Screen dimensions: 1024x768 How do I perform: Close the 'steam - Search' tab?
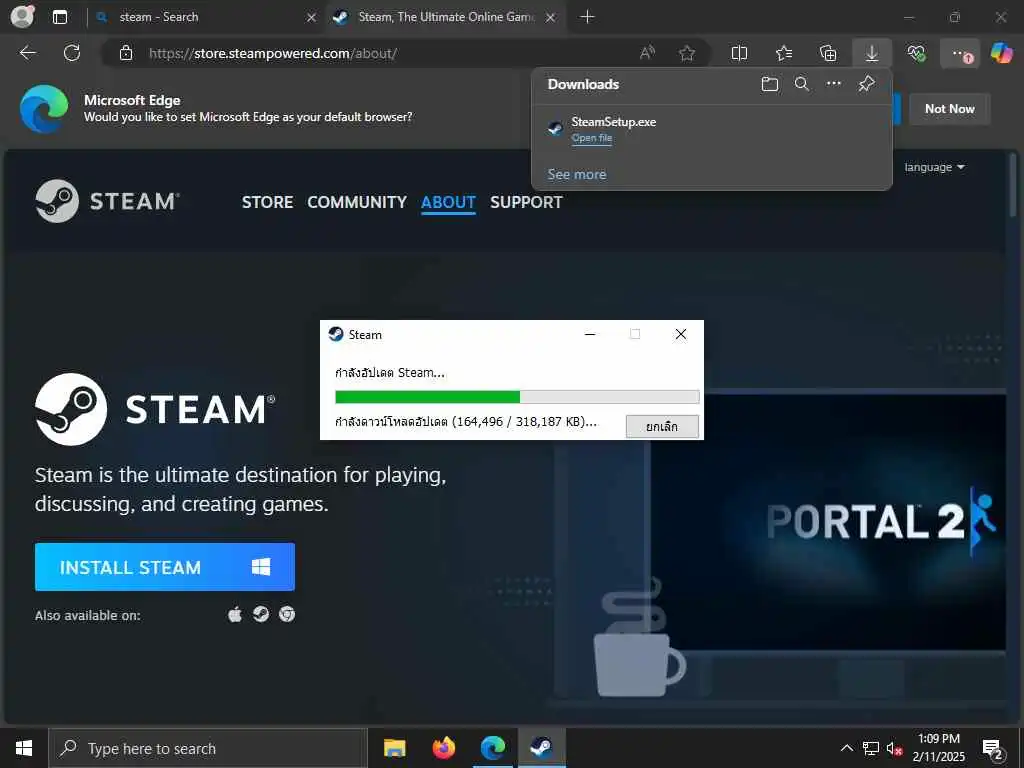click(312, 18)
